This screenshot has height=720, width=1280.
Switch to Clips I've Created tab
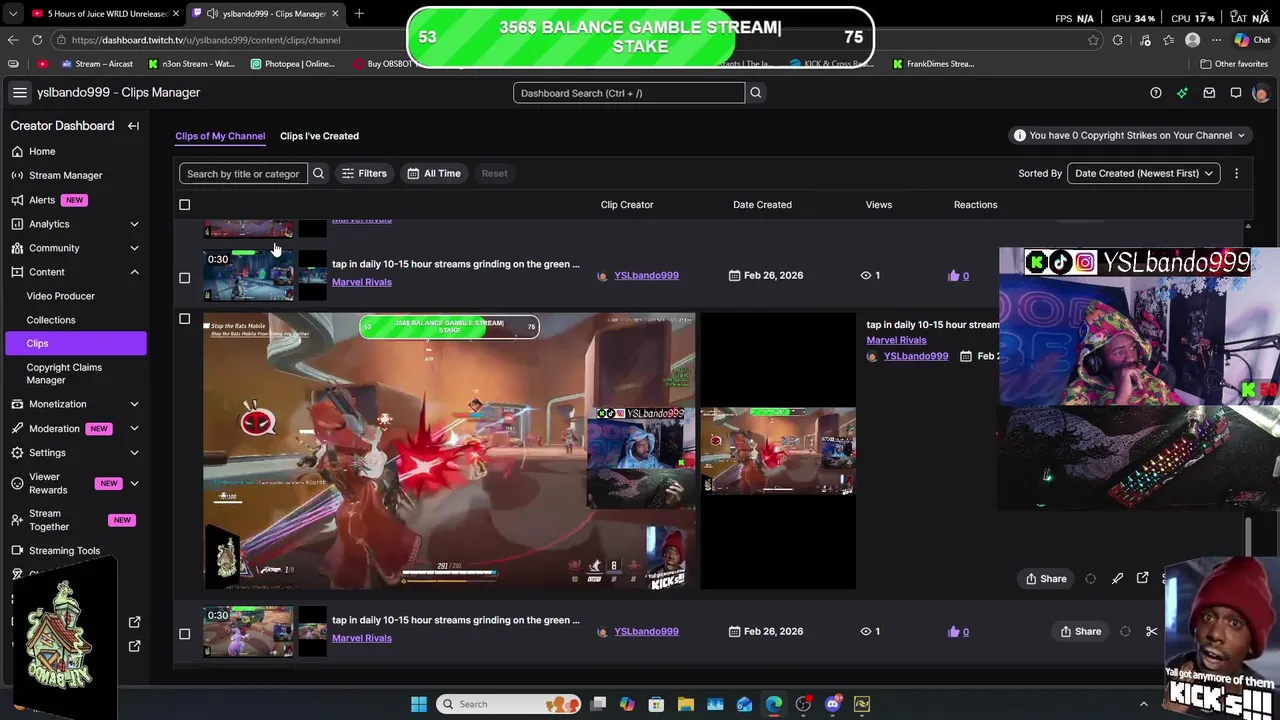point(319,136)
